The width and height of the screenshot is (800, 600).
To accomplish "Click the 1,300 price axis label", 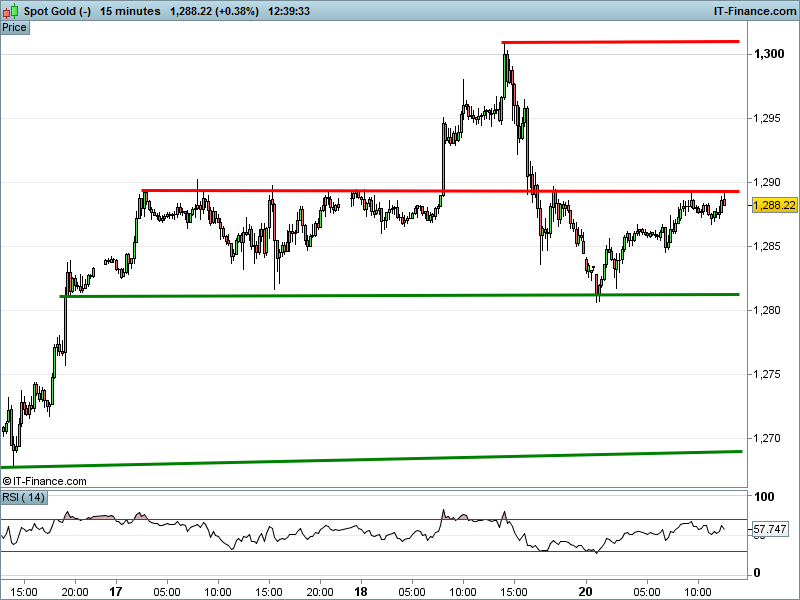I will click(769, 54).
